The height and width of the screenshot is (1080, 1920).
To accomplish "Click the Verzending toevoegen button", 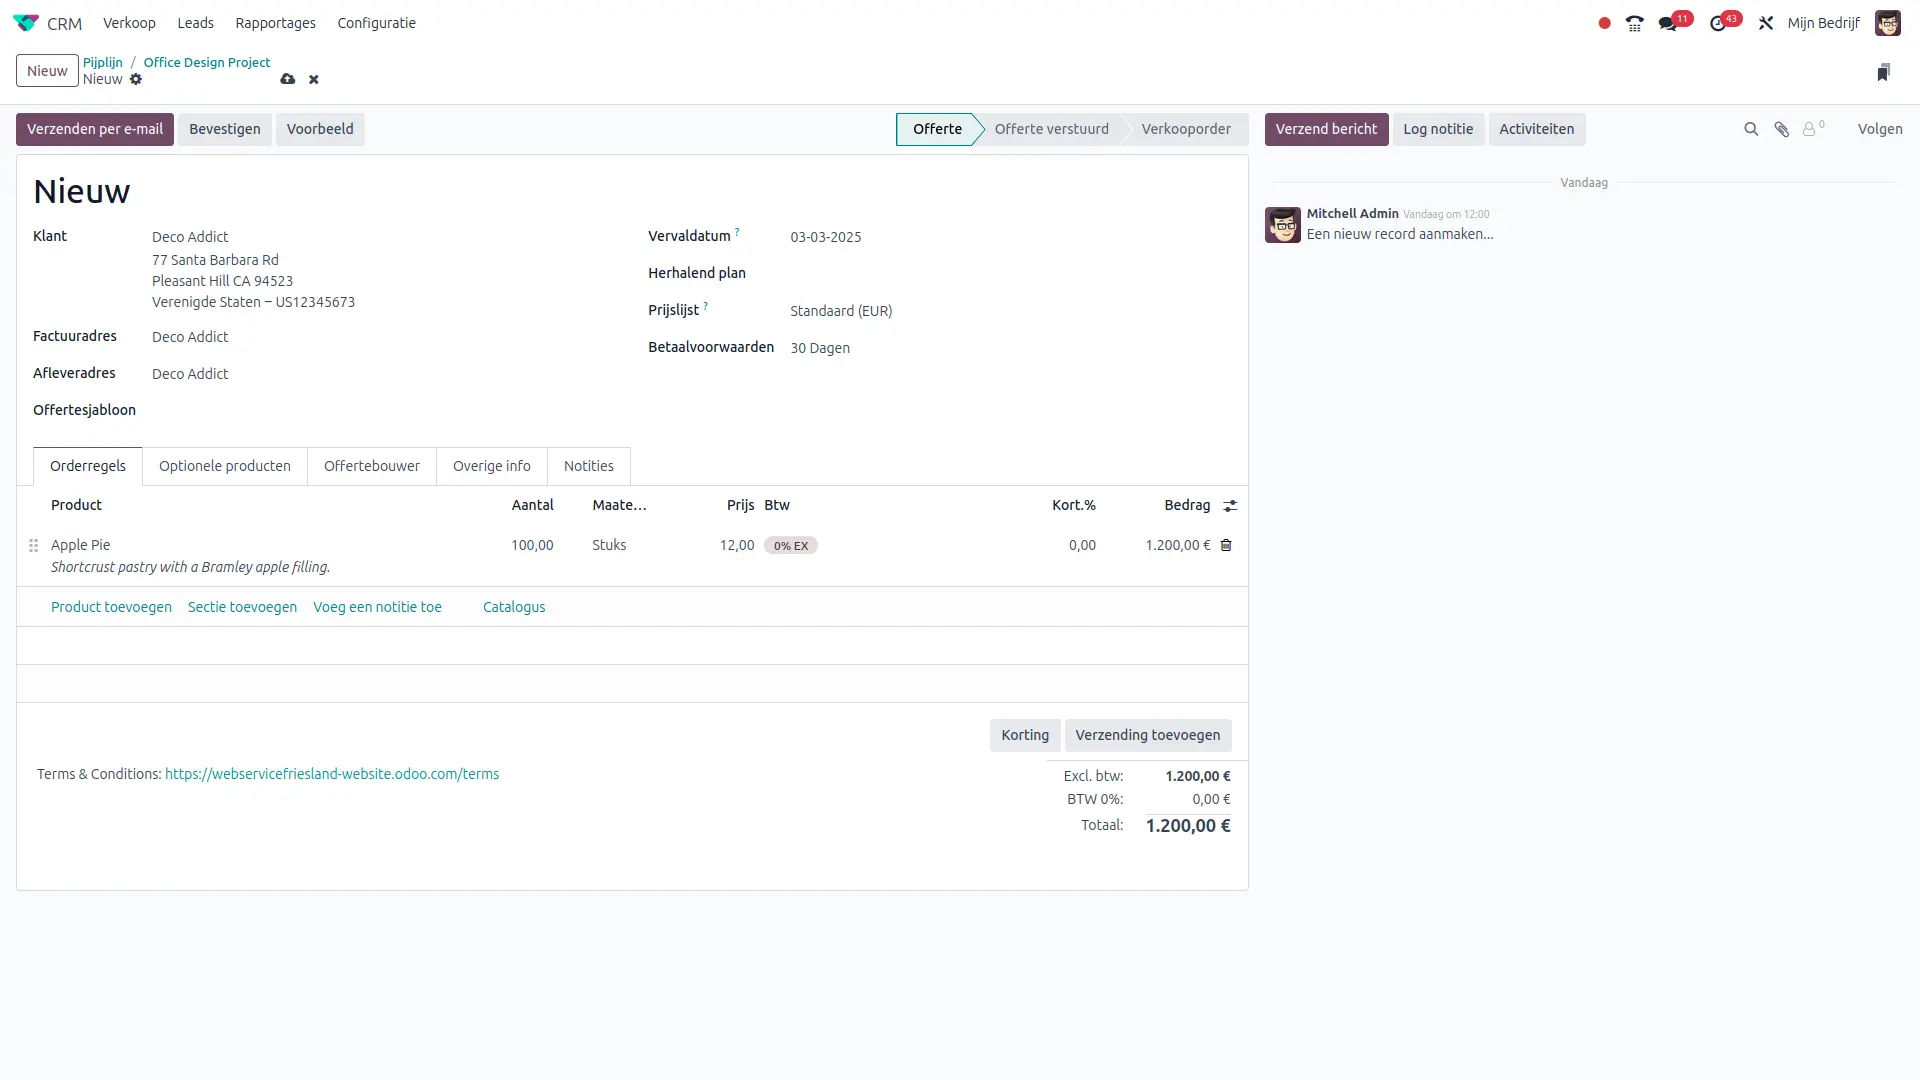I will pos(1147,735).
